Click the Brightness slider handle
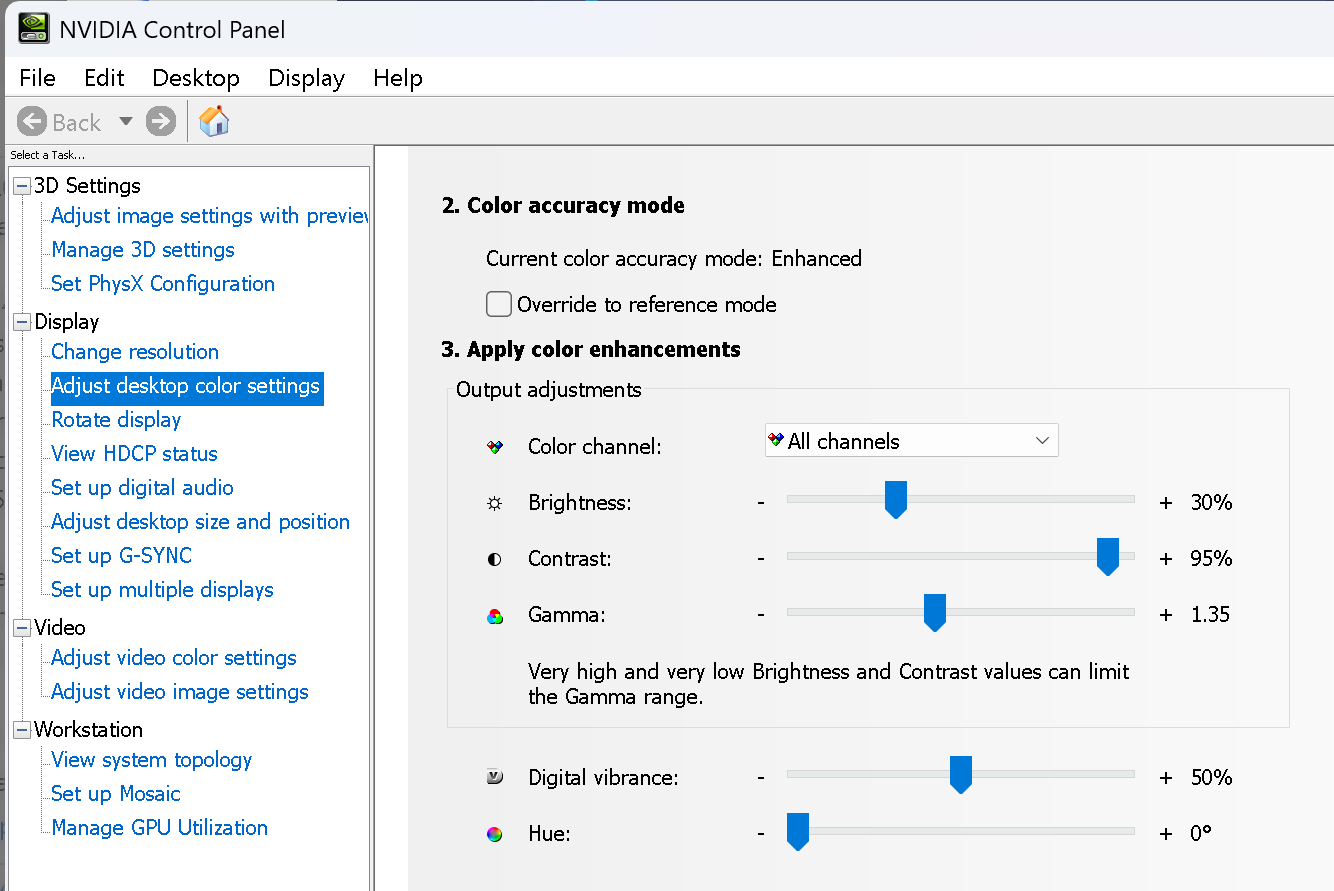 [896, 499]
